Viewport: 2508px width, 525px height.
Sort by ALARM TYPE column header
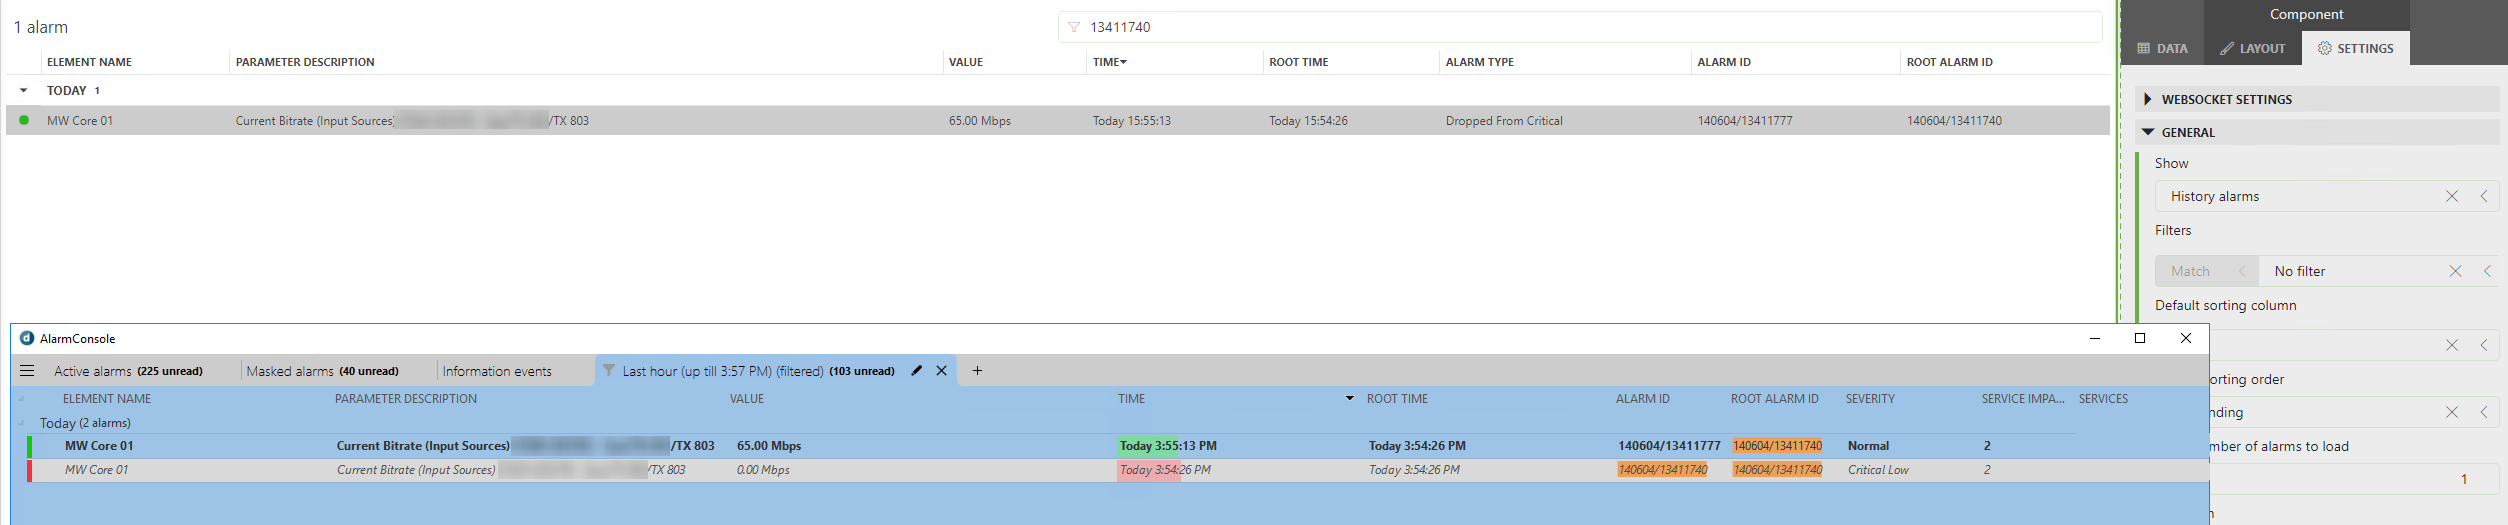click(1479, 62)
